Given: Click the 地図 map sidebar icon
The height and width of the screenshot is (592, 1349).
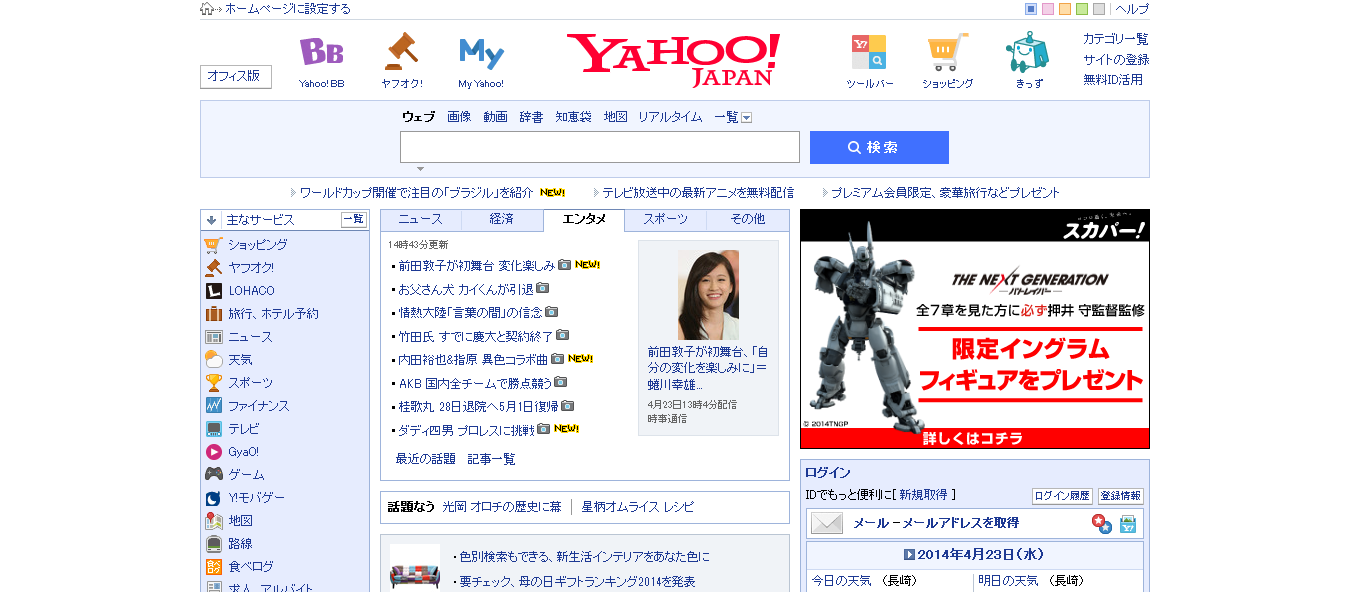Looking at the screenshot, I should pos(213,521).
